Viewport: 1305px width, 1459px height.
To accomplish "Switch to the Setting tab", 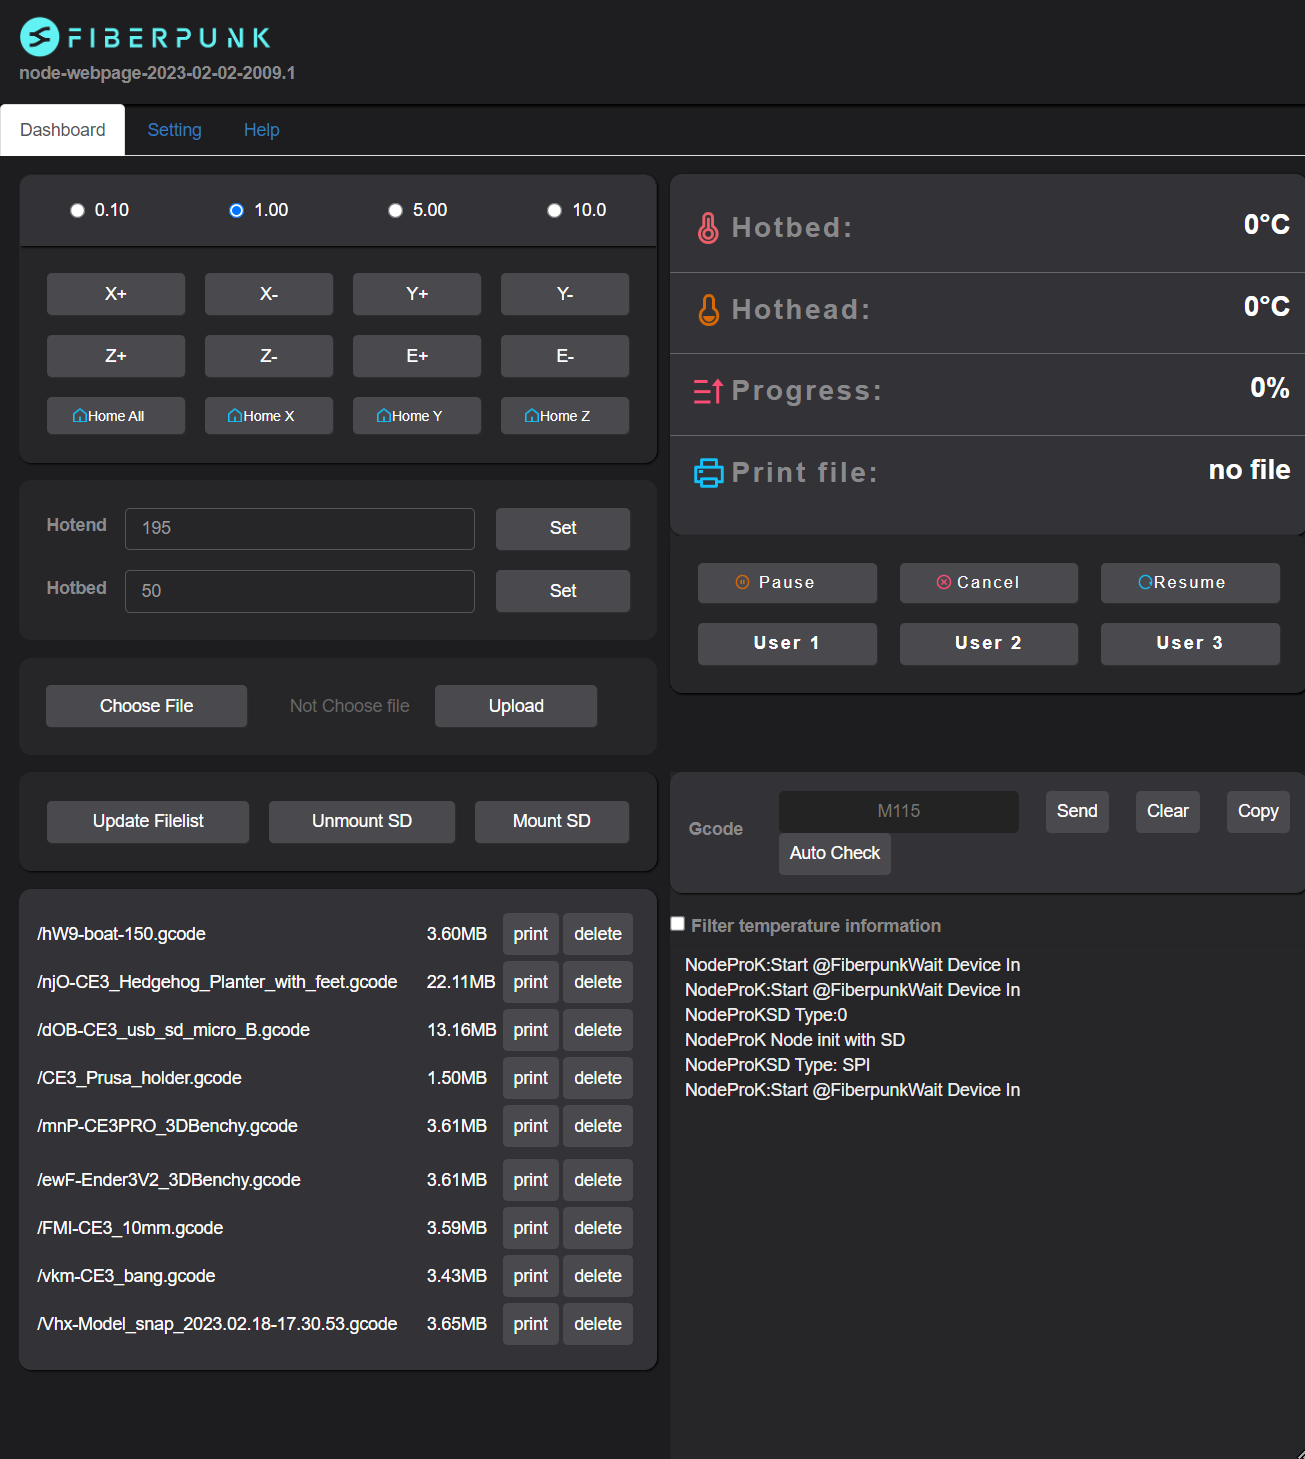I will click(x=174, y=129).
